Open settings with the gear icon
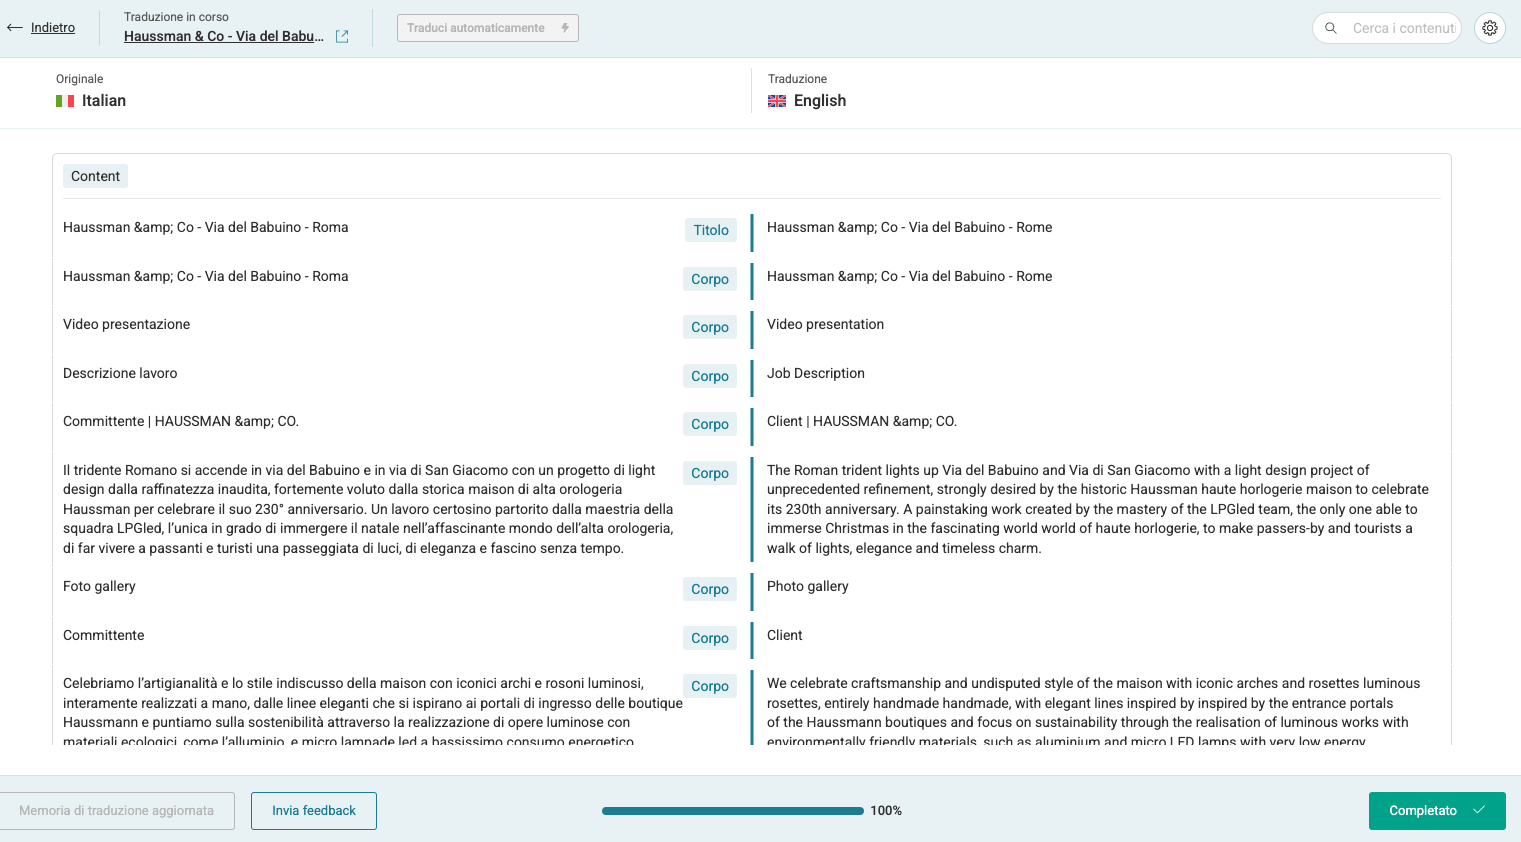The image size is (1521, 842). [x=1490, y=28]
